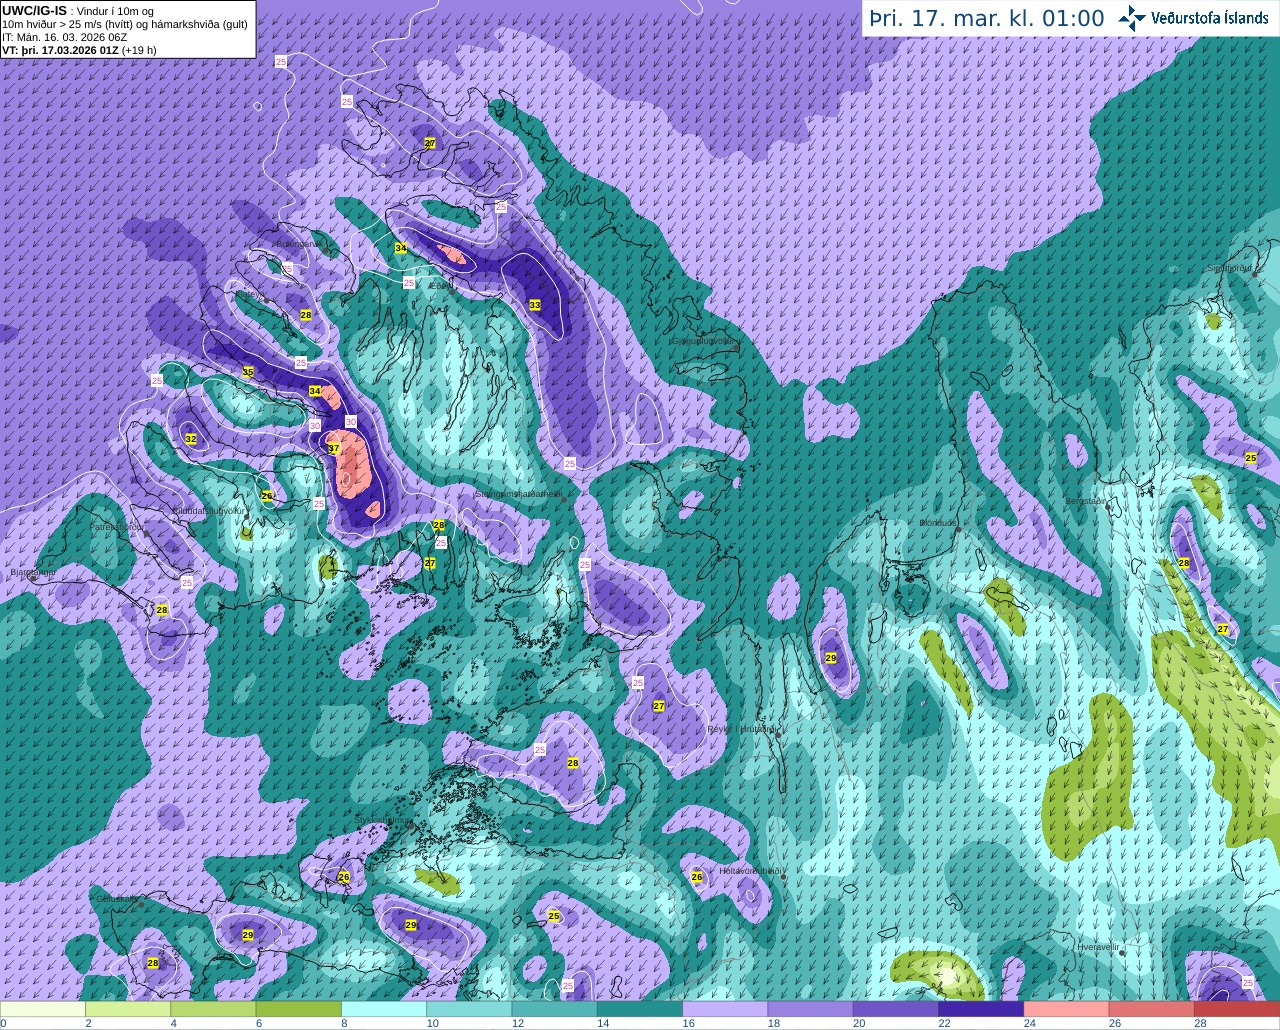Click the Stykkishólmur station label

point(383,821)
